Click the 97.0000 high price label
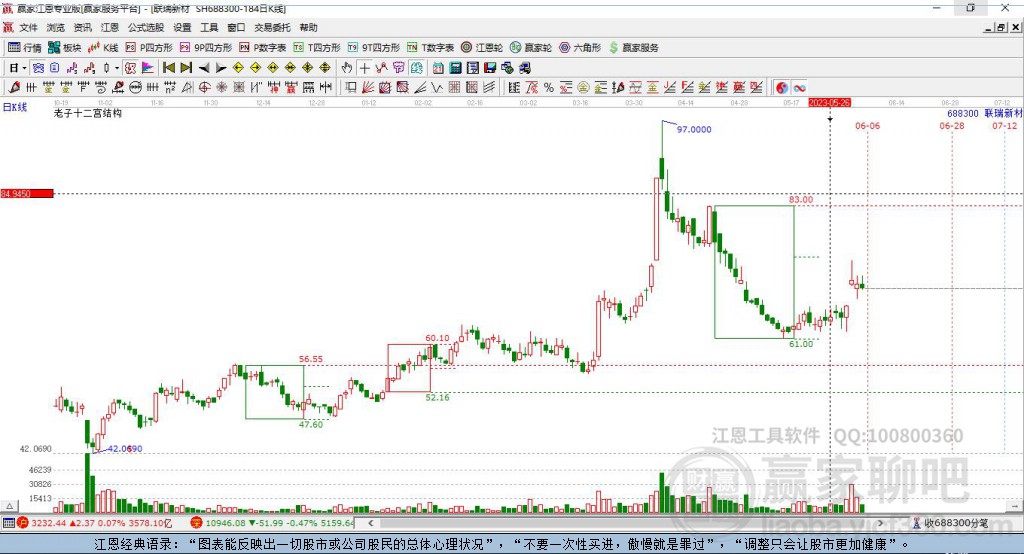 click(694, 129)
